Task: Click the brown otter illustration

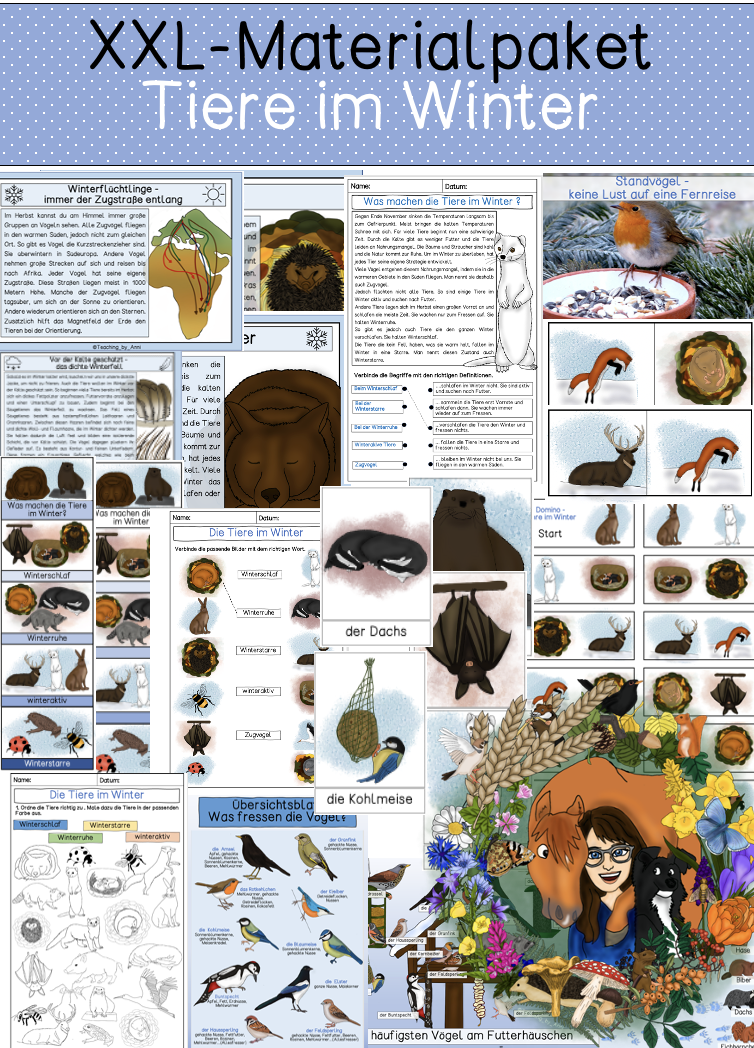Action: (x=476, y=529)
